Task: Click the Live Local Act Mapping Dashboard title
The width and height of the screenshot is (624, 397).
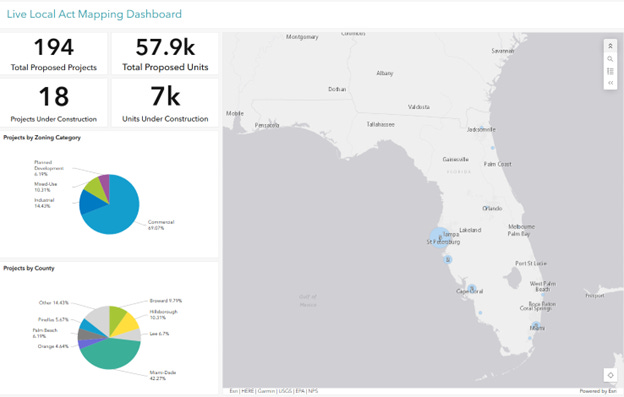Action: (94, 14)
